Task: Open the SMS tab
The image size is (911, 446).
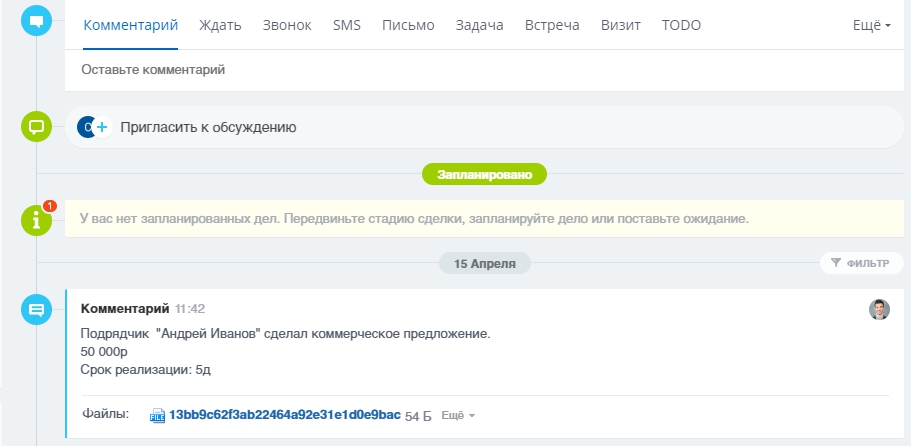Action: (347, 25)
